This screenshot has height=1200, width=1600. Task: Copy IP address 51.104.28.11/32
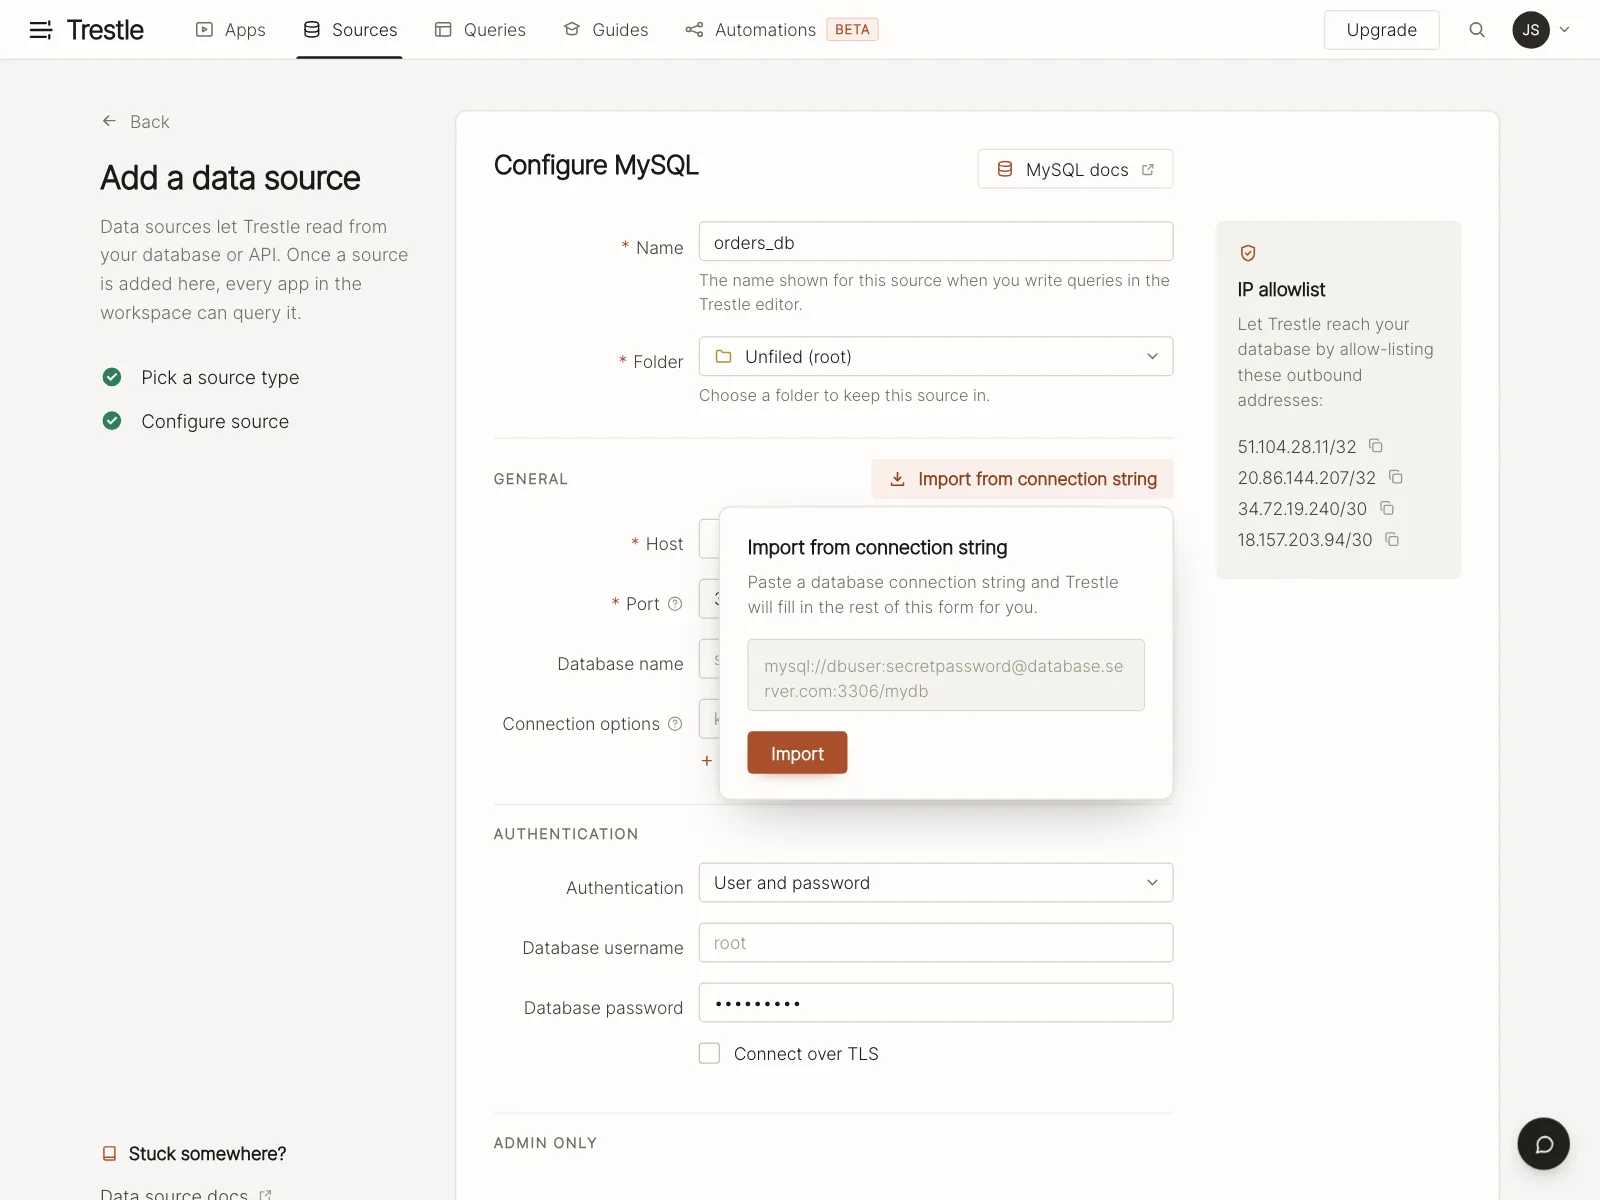[x=1376, y=446]
